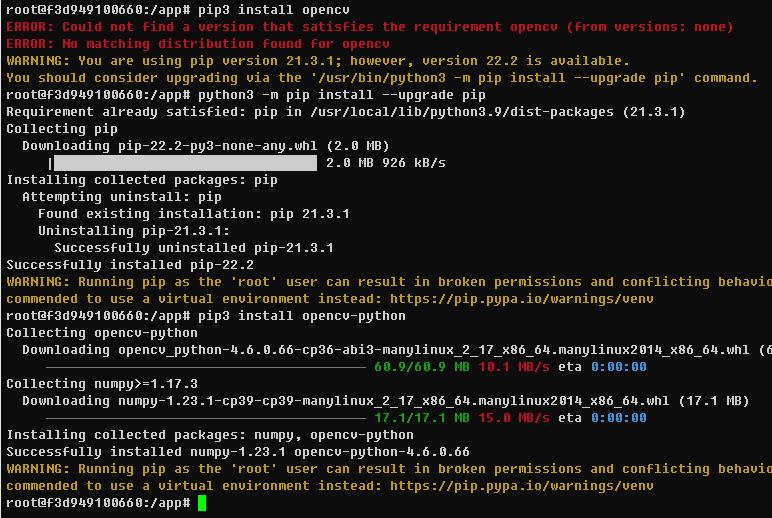Viewport: 772px width, 518px height.
Task: Click the 'pip3 install opencv-python' command text
Action: click(x=302, y=316)
